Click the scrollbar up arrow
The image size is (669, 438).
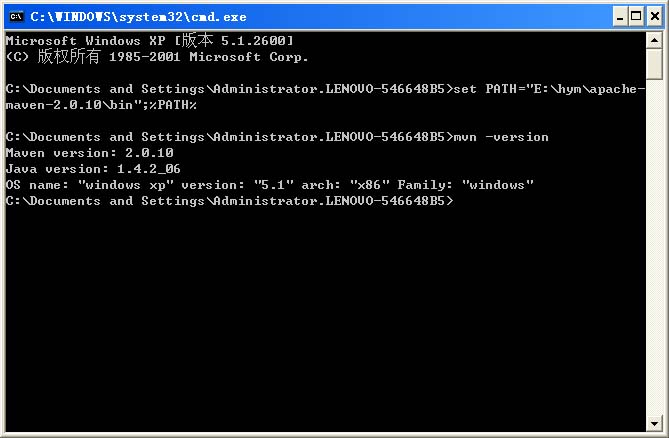pyautogui.click(x=654, y=41)
